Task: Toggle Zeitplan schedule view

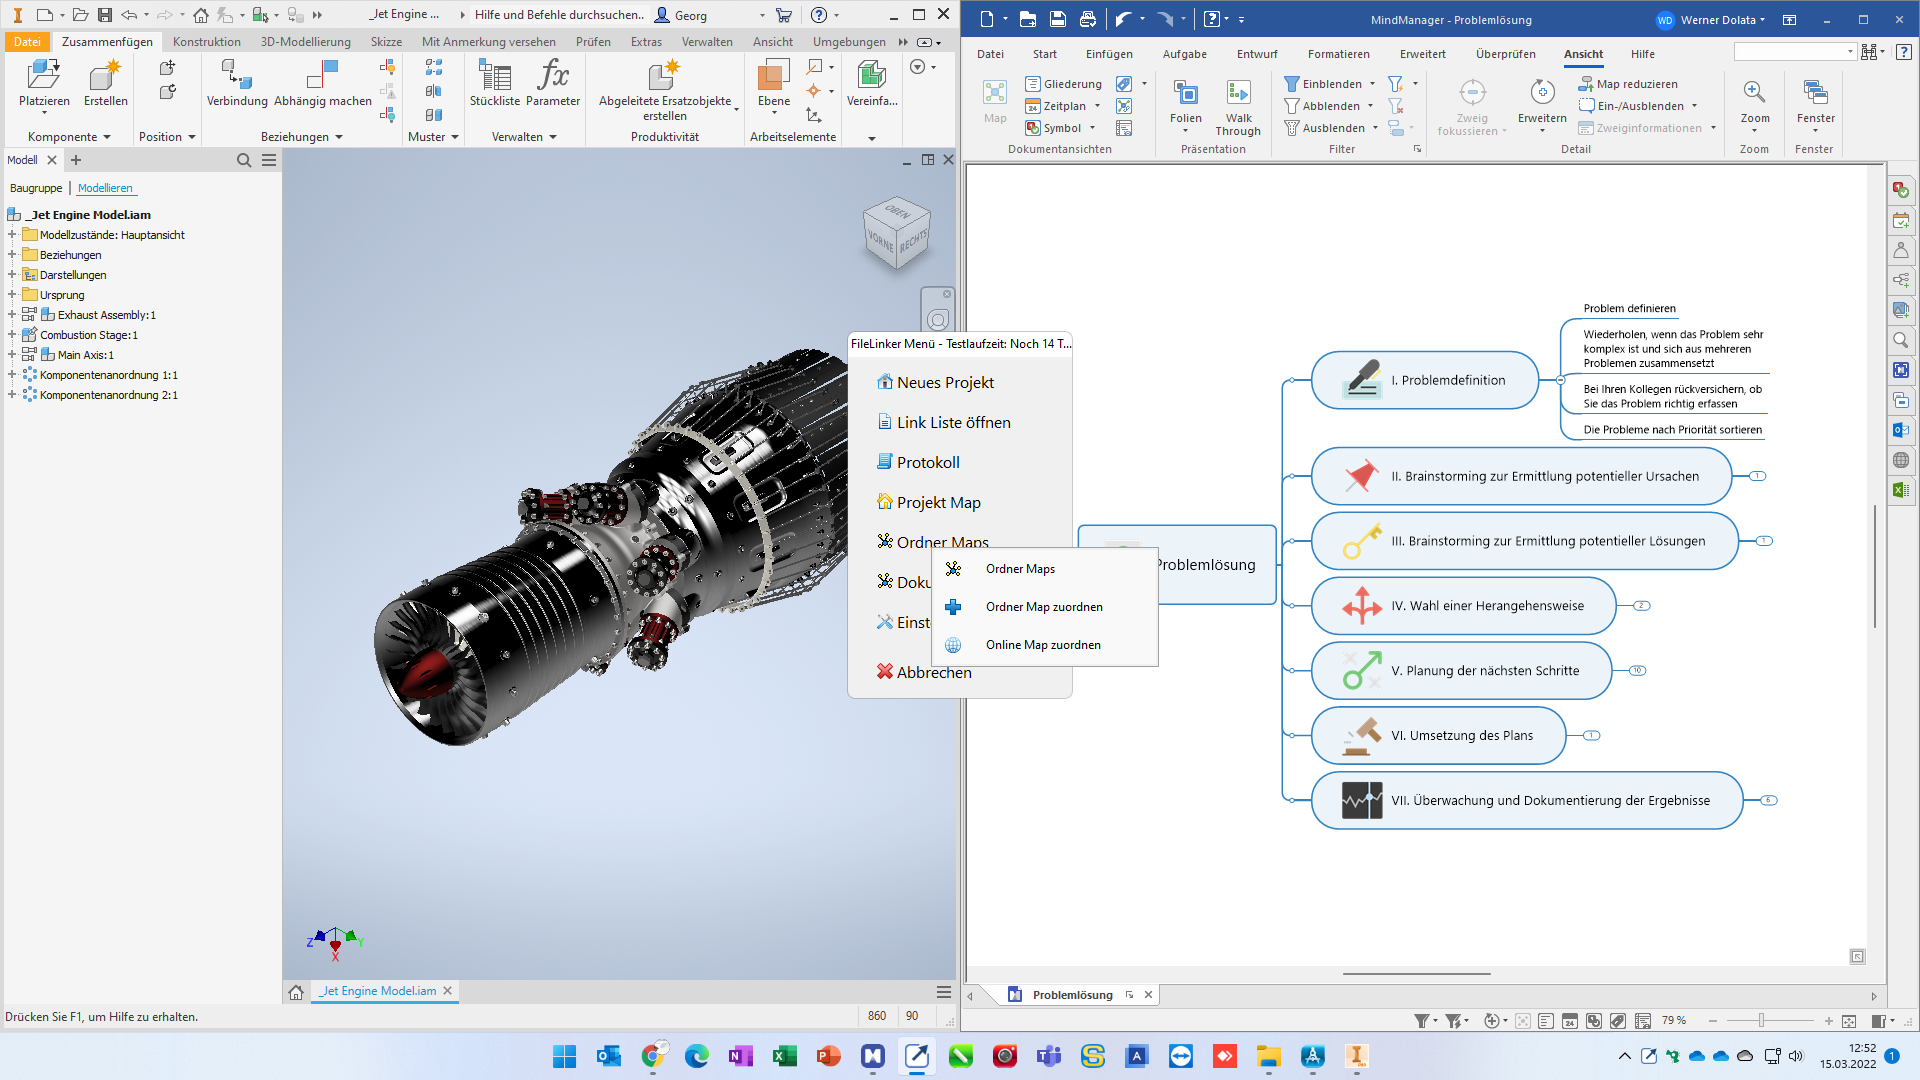Action: tap(1056, 106)
